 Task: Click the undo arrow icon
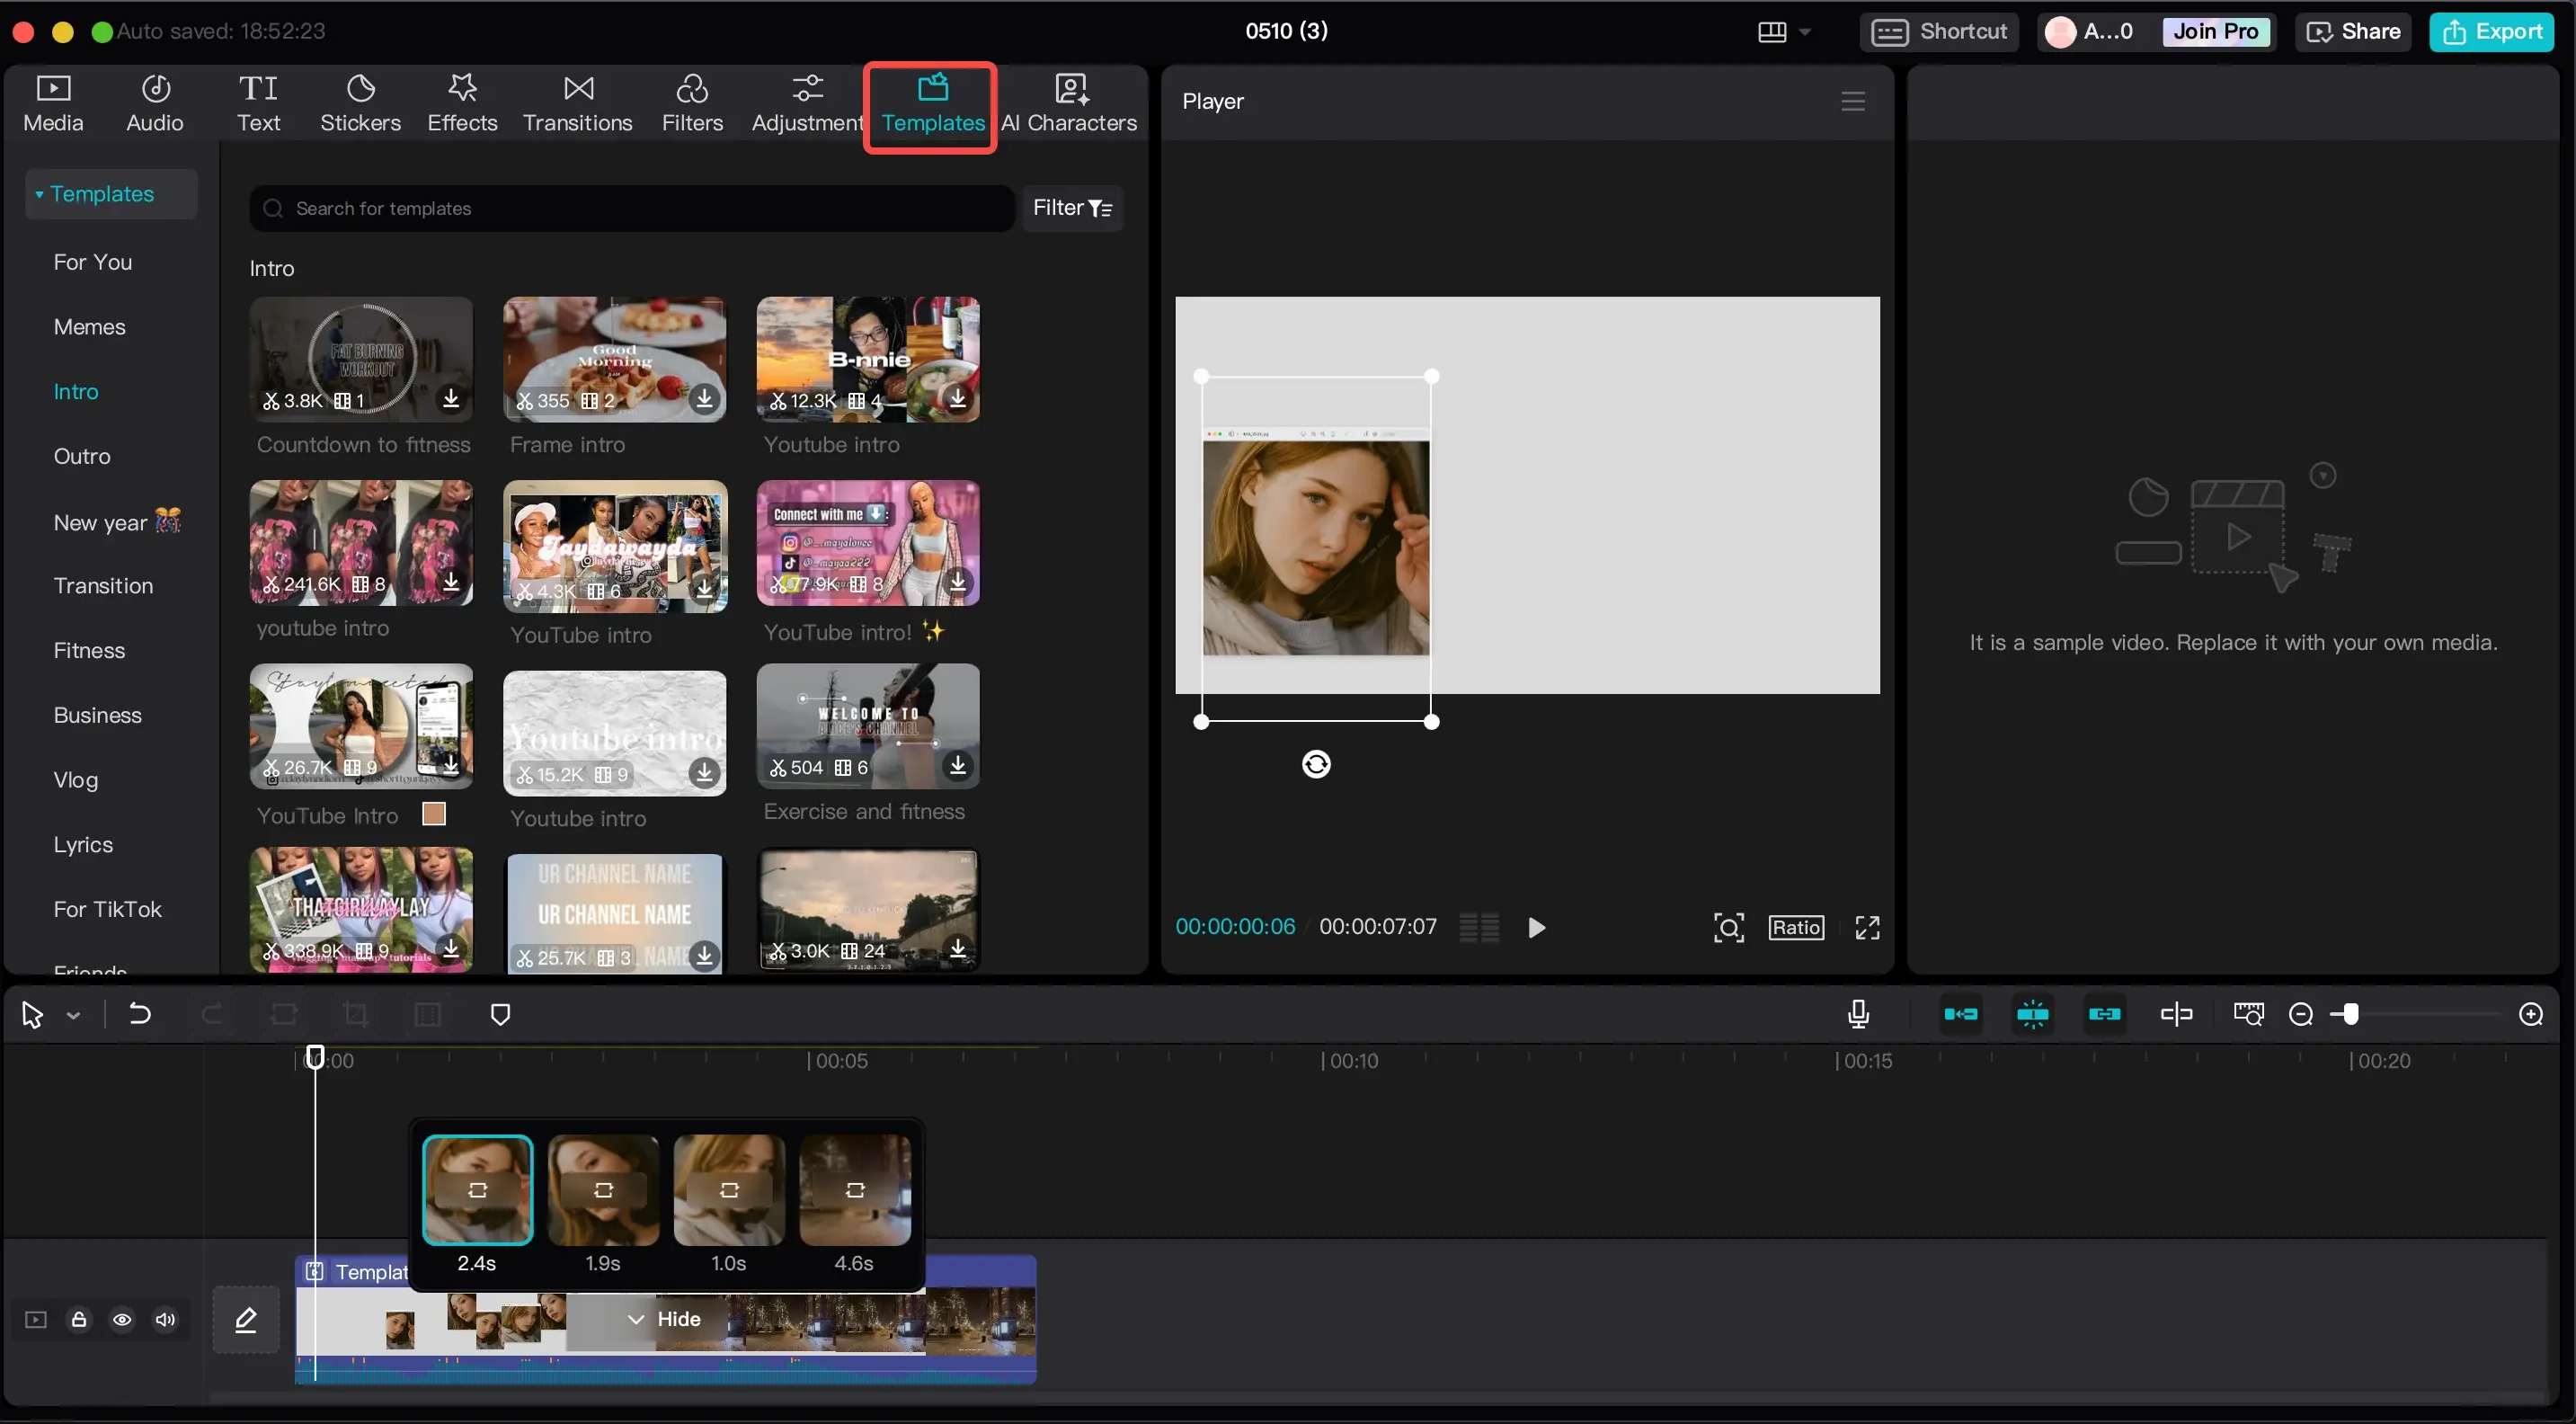pos(140,1014)
